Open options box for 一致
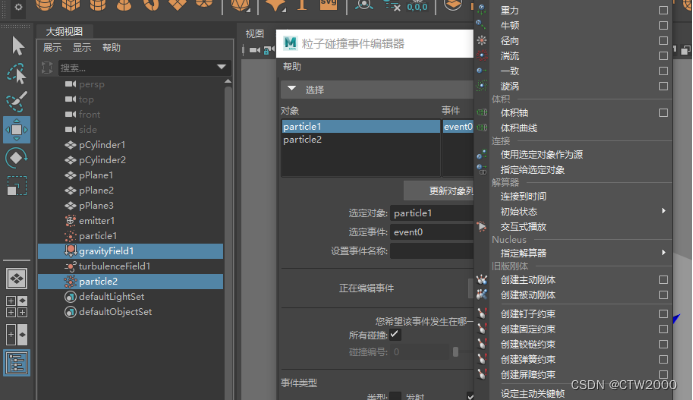This screenshot has width=693, height=400. click(663, 71)
